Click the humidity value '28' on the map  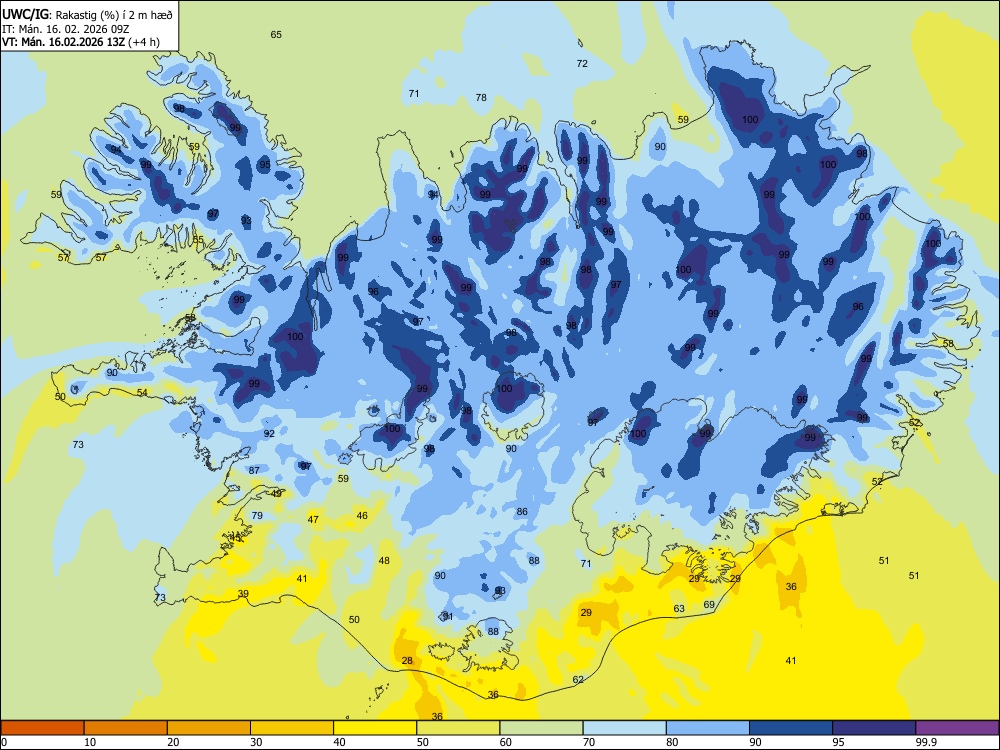(x=407, y=661)
